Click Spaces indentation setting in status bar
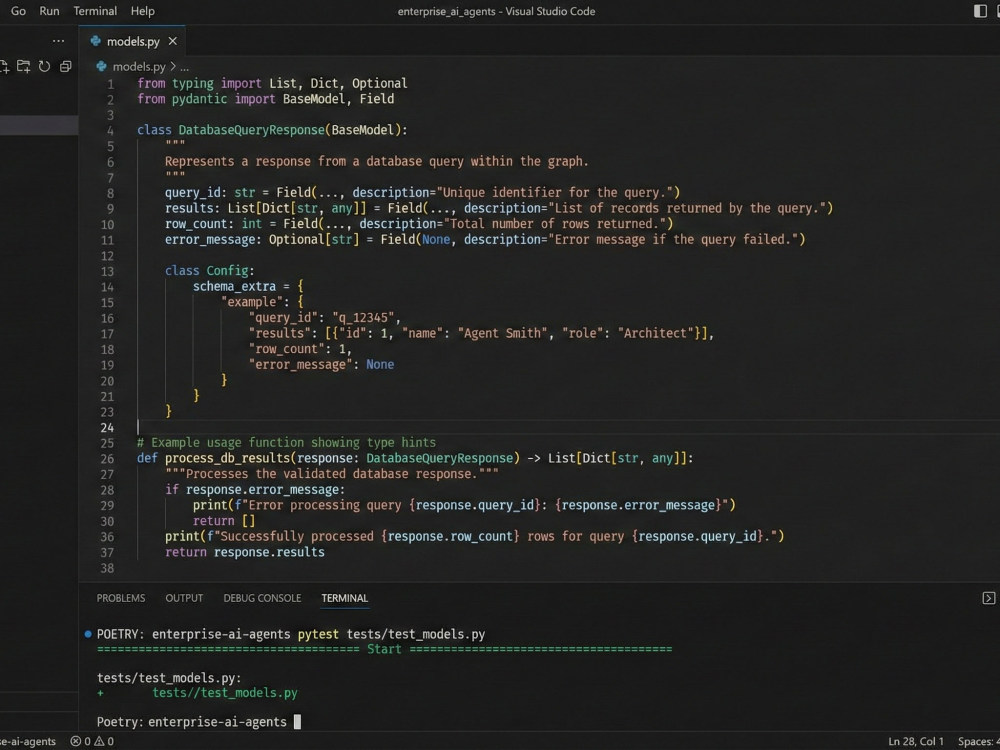Viewport: 1000px width, 750px height. (978, 741)
